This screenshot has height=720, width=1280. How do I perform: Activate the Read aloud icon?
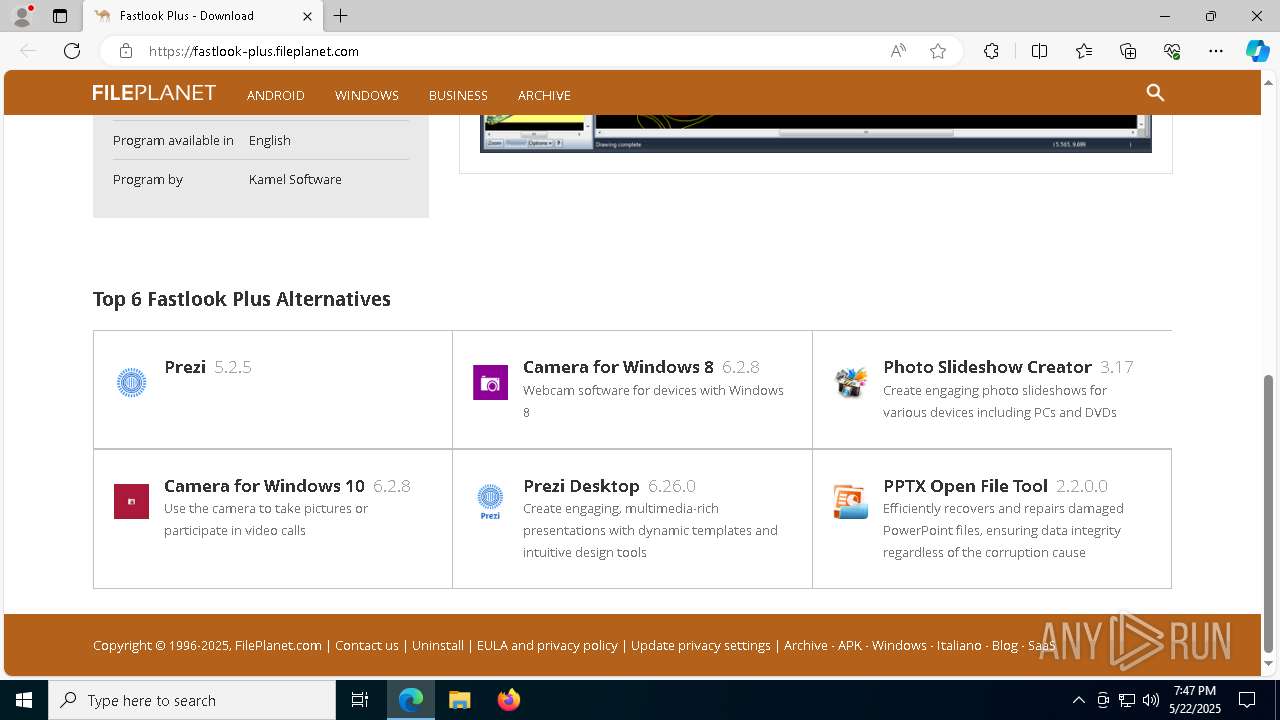[x=898, y=51]
